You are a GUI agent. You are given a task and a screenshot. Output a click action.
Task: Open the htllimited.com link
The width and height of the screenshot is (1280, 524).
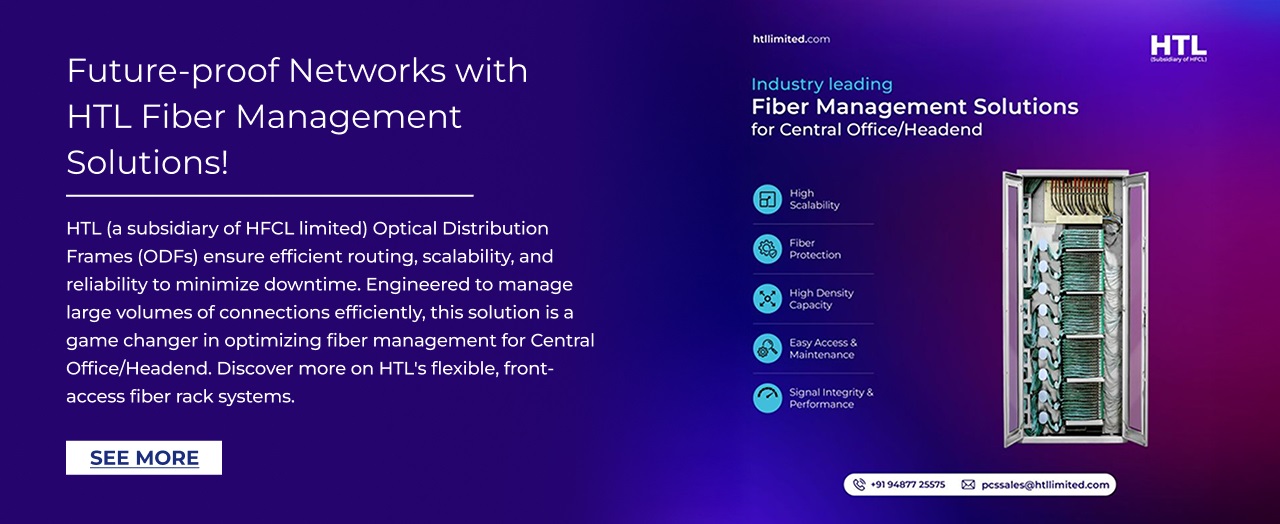(x=791, y=39)
